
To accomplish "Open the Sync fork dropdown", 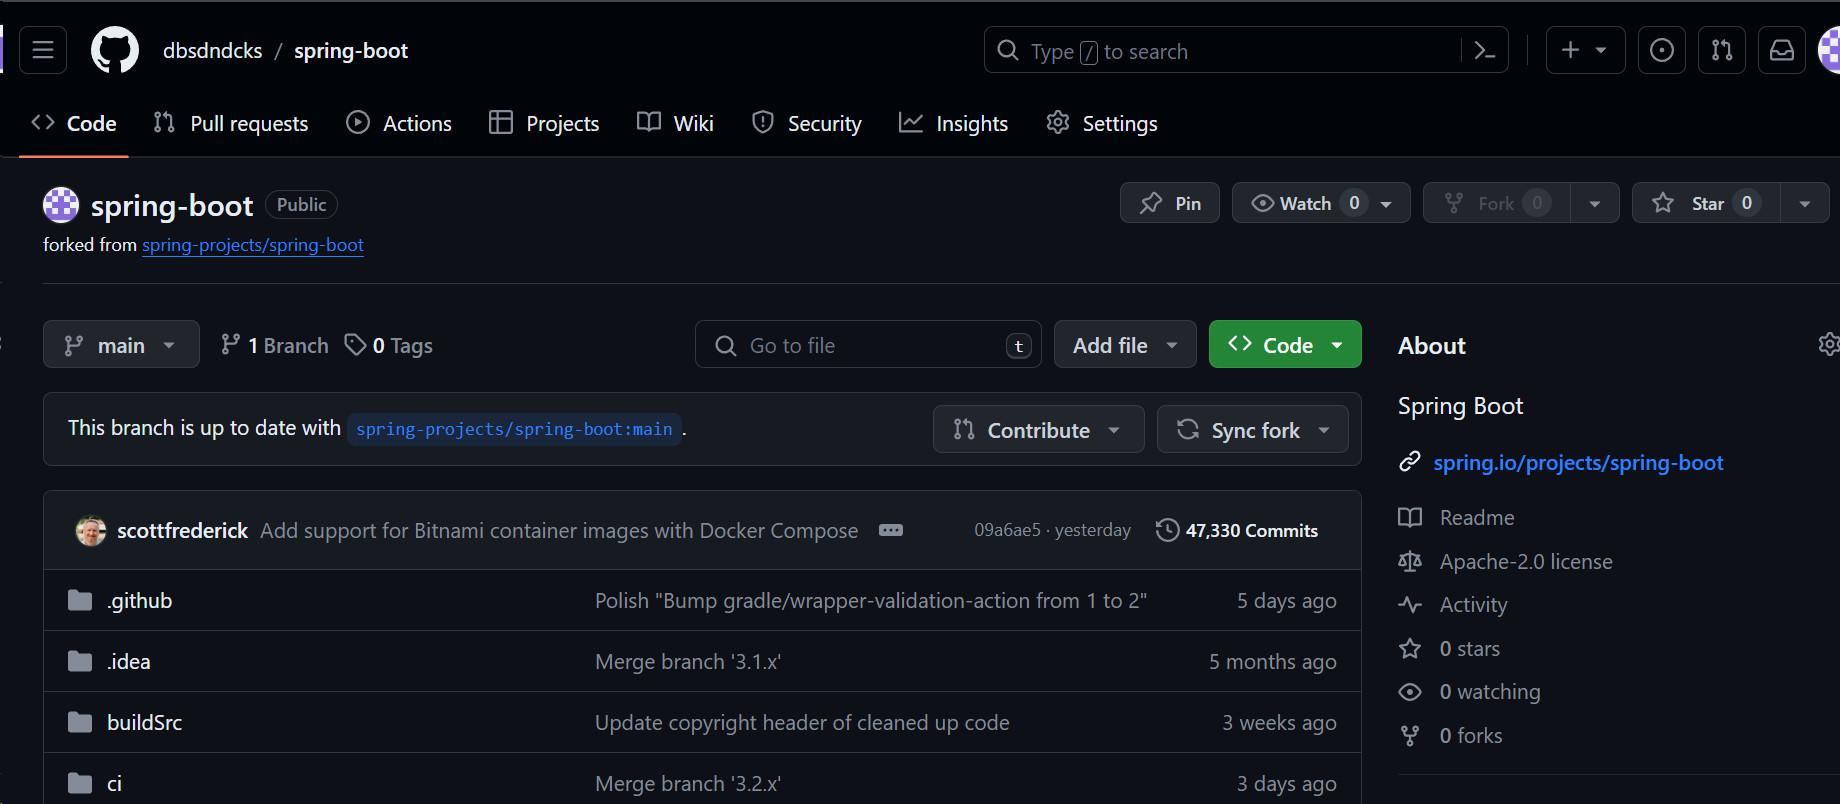I will point(1253,429).
